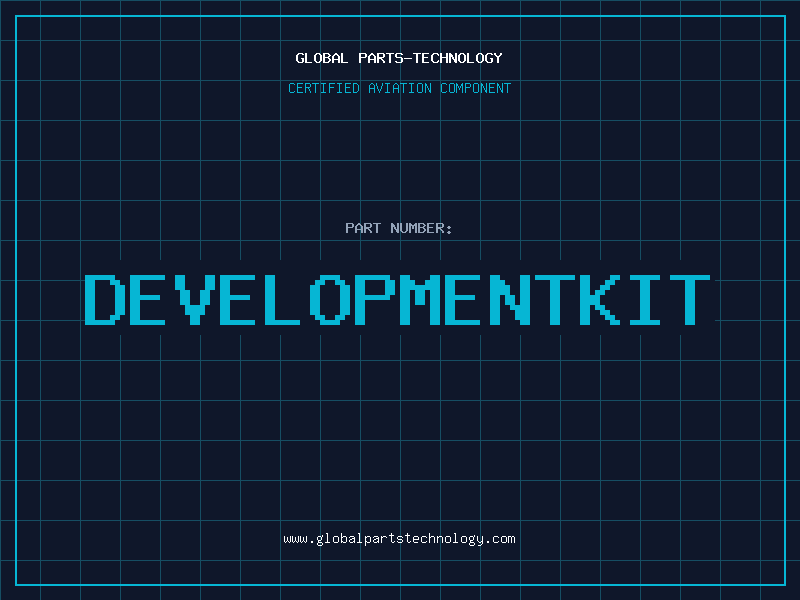Click the large letter D in DEVELOPMENTKIT
The image size is (800, 600).
[103, 300]
